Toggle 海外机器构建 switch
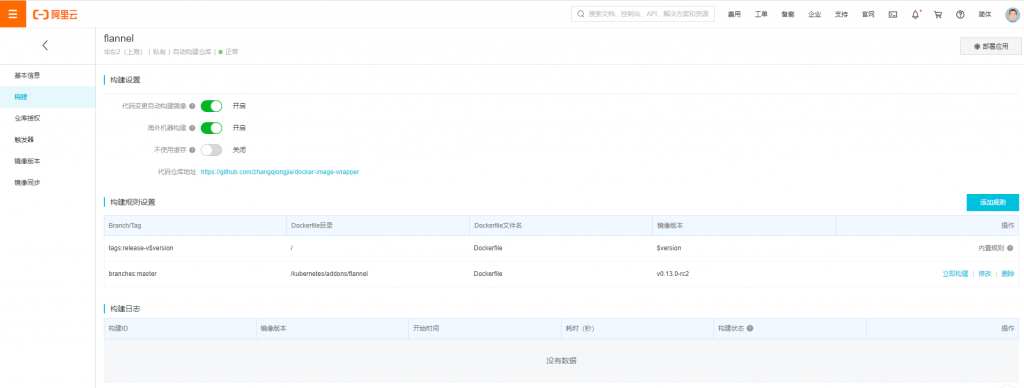Viewport: 1024px width, 388px height. (212, 128)
